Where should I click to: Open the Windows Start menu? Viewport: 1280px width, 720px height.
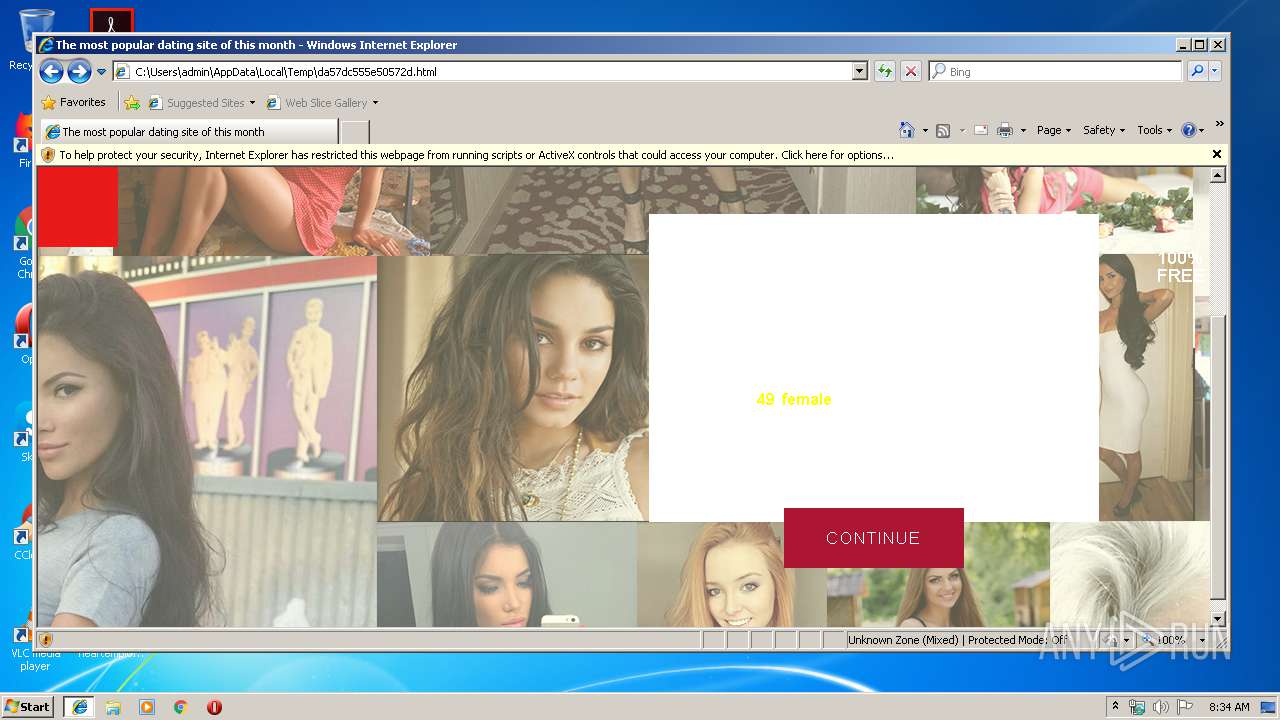pos(28,706)
